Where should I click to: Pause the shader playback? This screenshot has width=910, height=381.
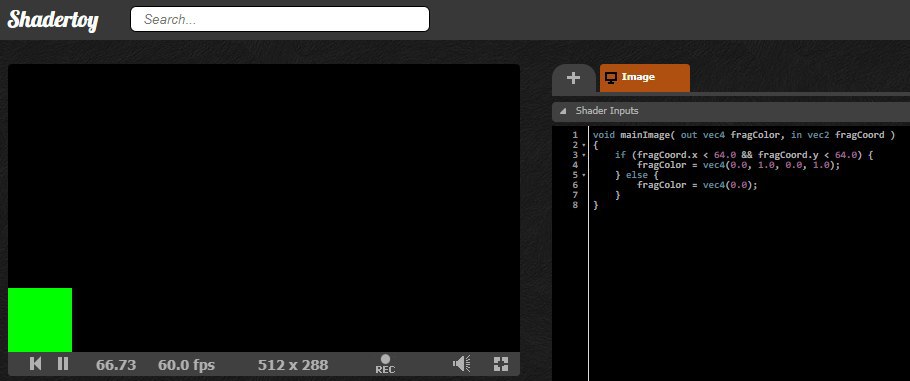pyautogui.click(x=63, y=364)
